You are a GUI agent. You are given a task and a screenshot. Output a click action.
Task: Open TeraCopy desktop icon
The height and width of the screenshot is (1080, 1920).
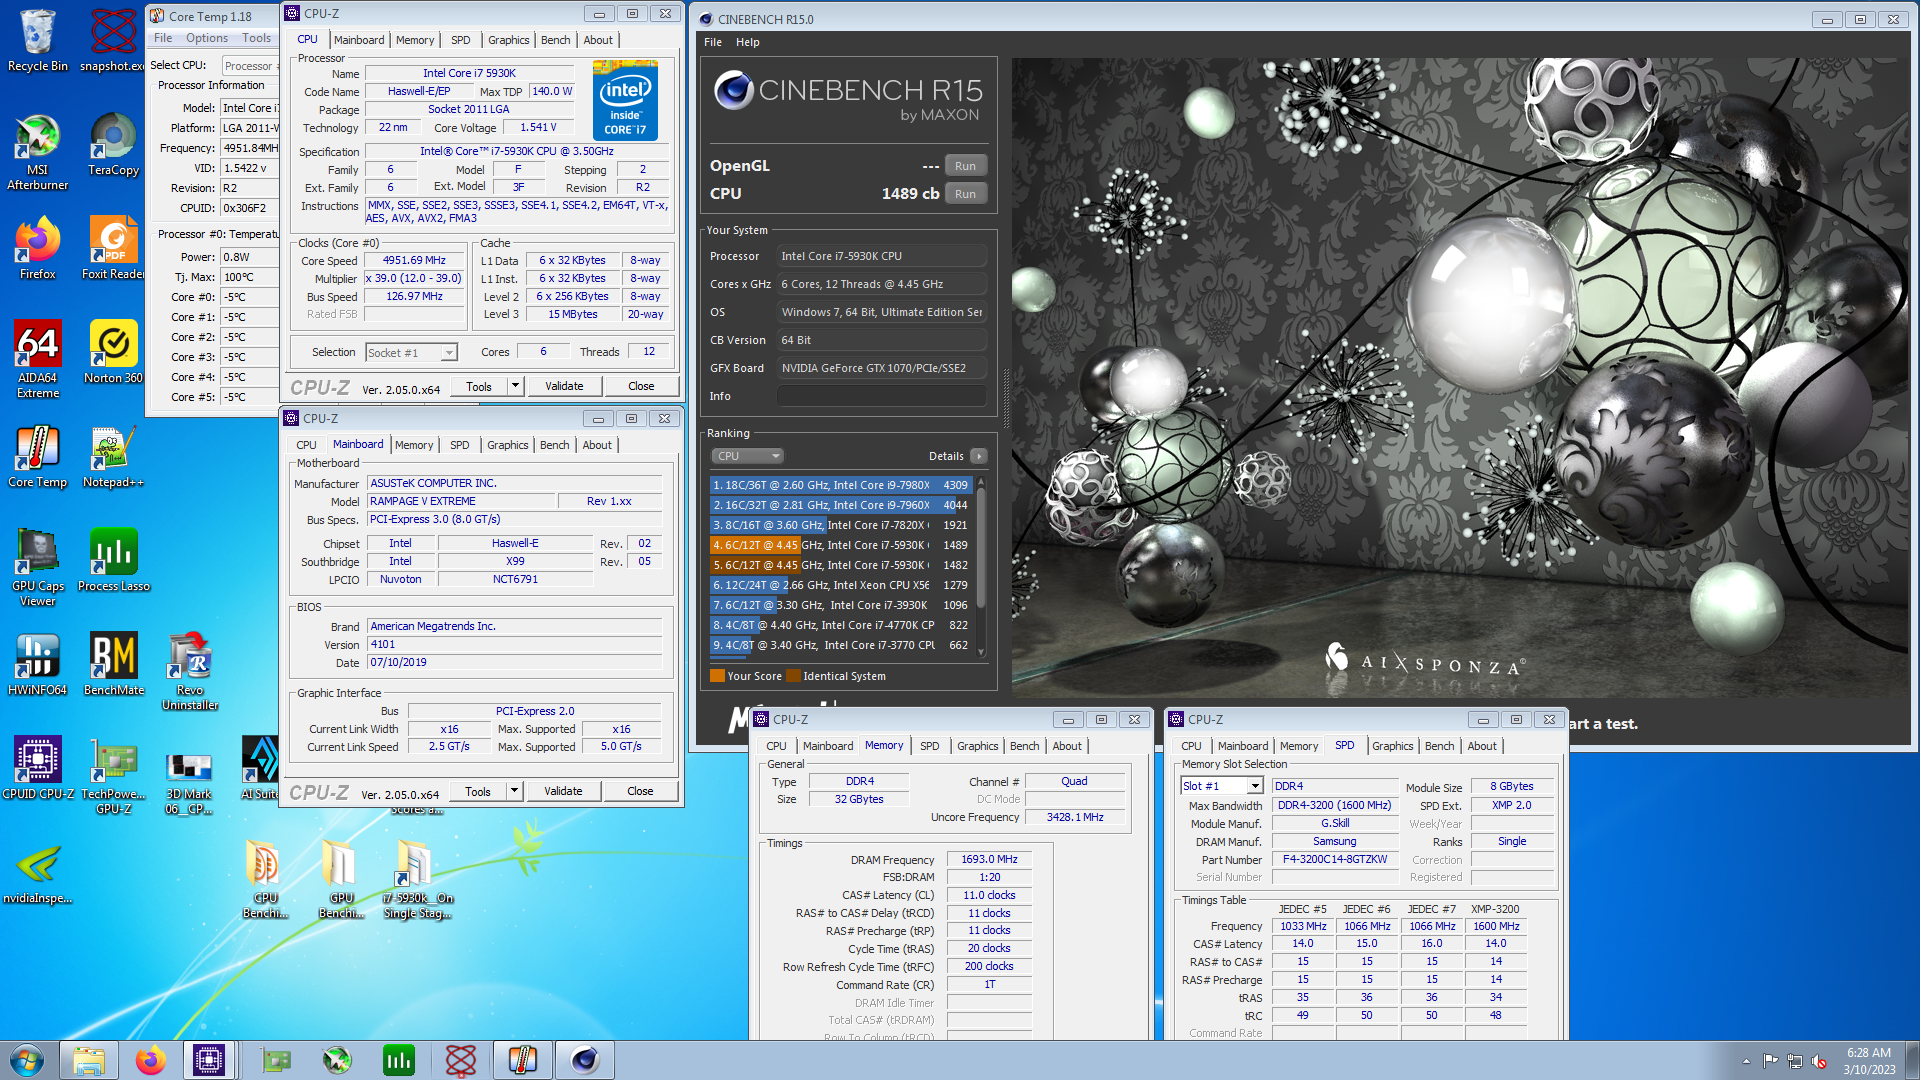pyautogui.click(x=113, y=144)
